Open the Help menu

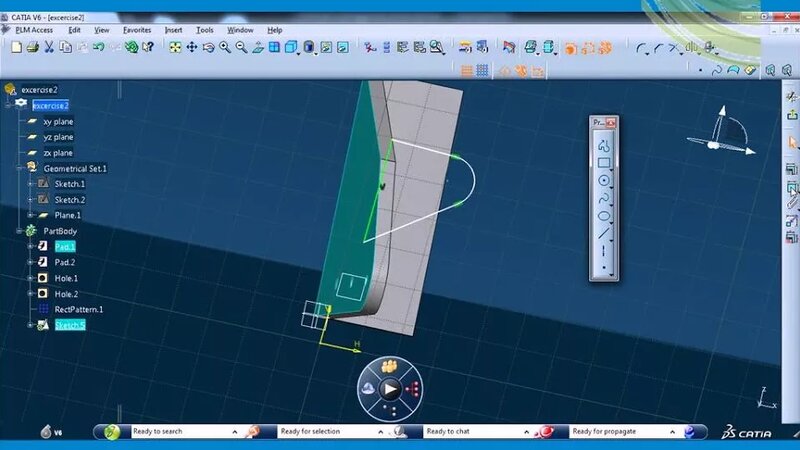point(275,30)
